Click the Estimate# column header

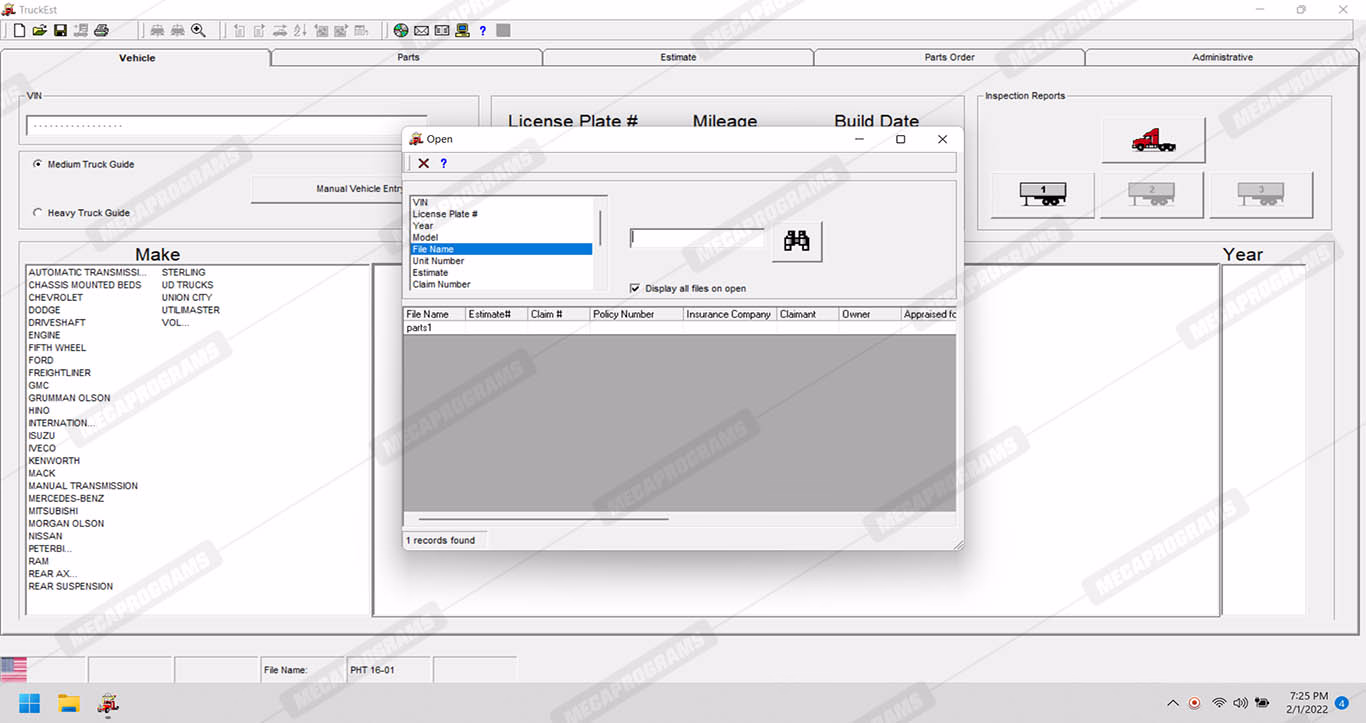pyautogui.click(x=496, y=314)
